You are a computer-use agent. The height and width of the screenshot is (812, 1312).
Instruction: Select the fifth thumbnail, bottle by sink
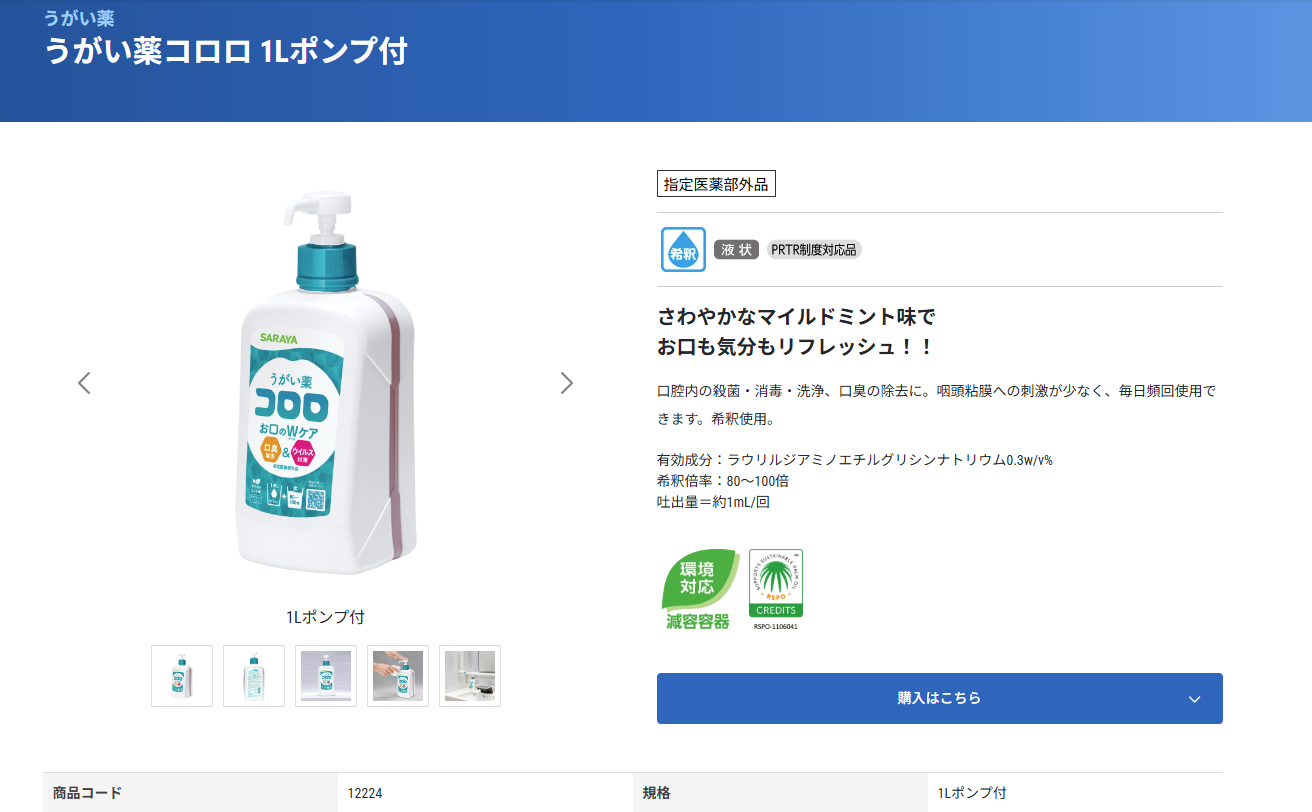coord(470,676)
